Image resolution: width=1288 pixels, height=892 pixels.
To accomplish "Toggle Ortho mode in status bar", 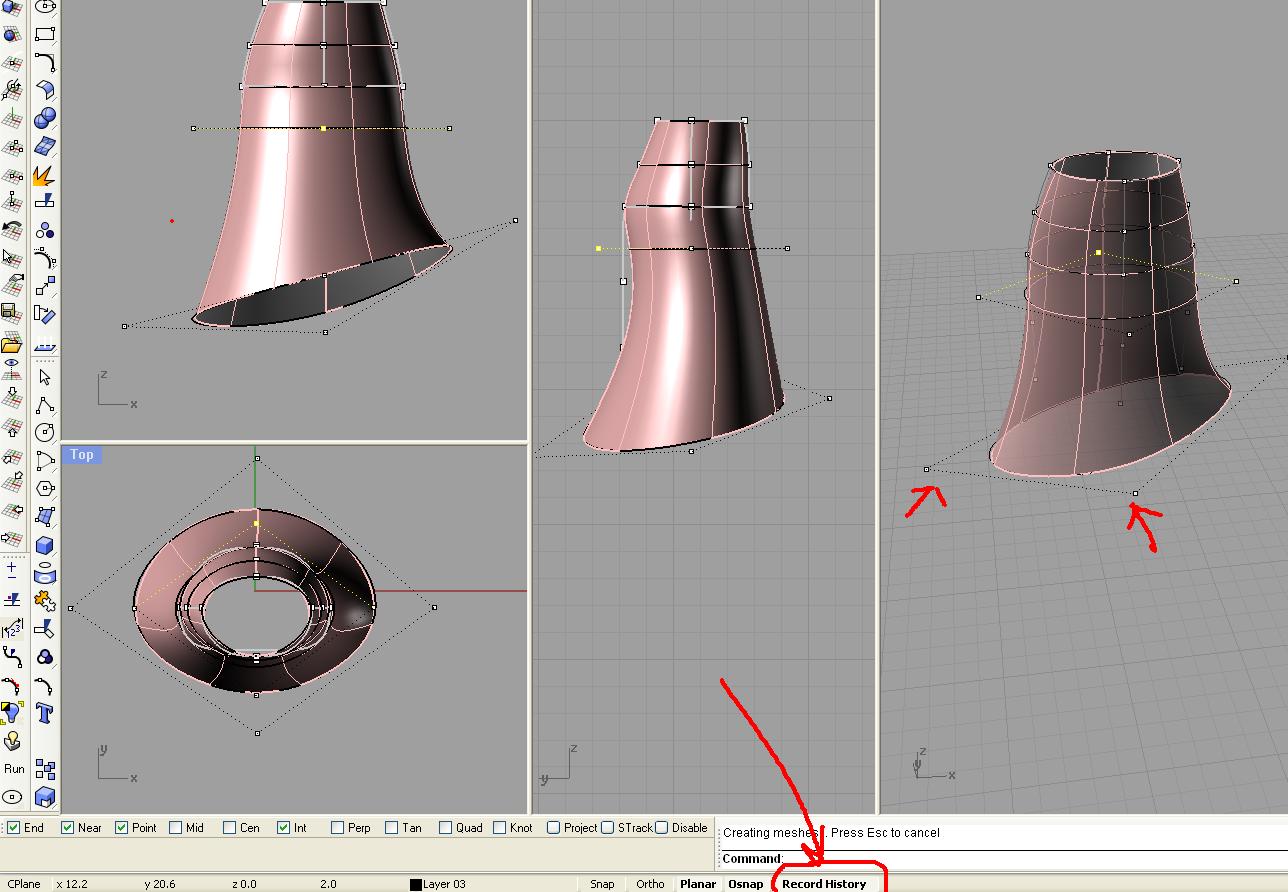I will [650, 884].
